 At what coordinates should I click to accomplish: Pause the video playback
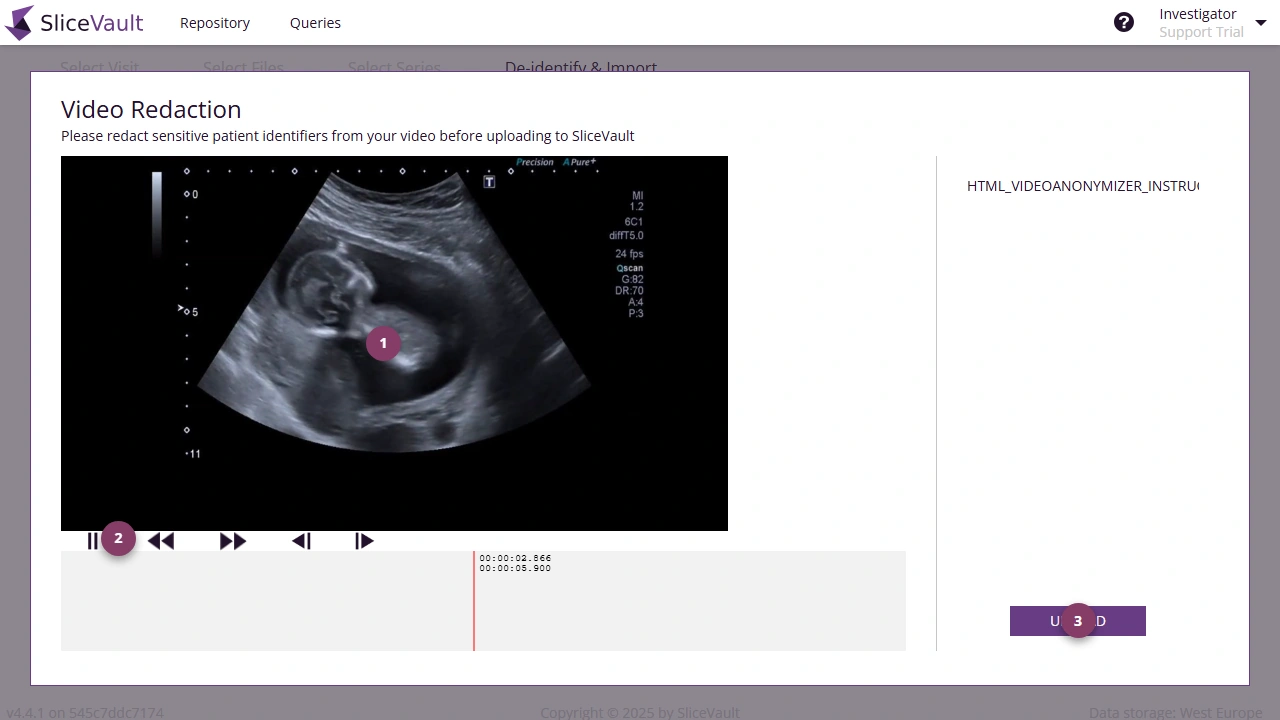(x=93, y=541)
